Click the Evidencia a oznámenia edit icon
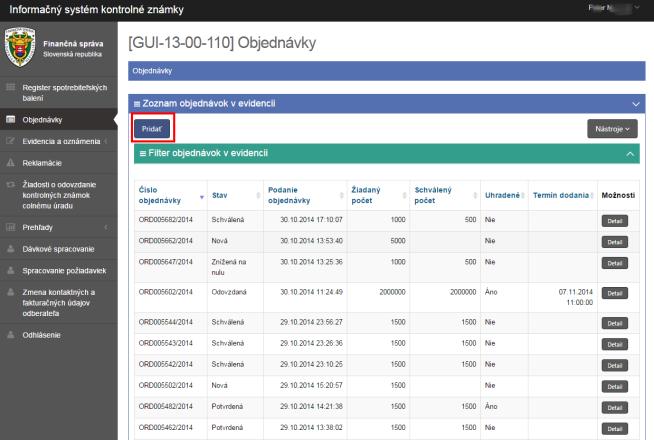The image size is (654, 440). click(x=11, y=141)
